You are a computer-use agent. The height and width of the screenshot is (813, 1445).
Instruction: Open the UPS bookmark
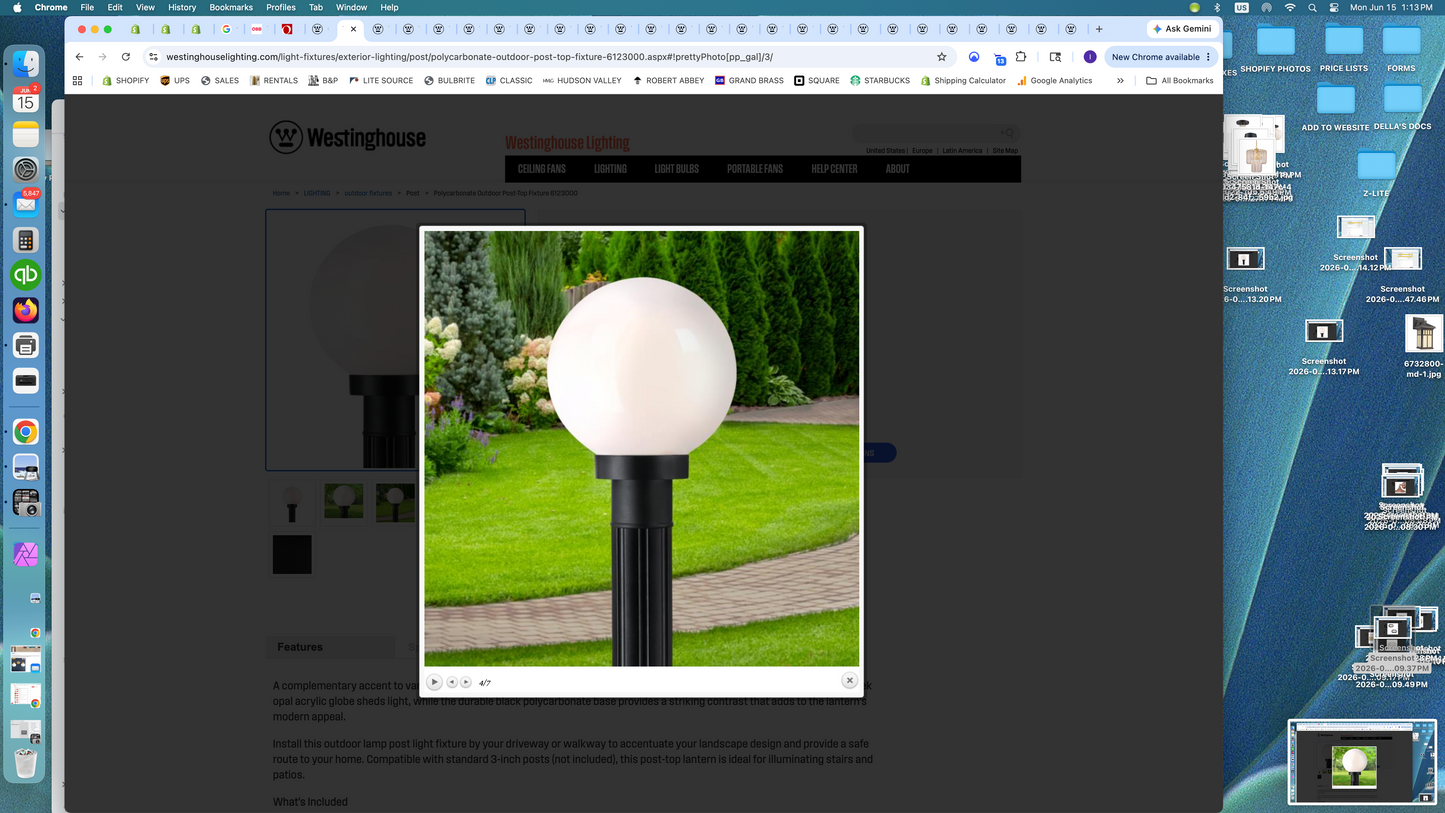tap(174, 80)
